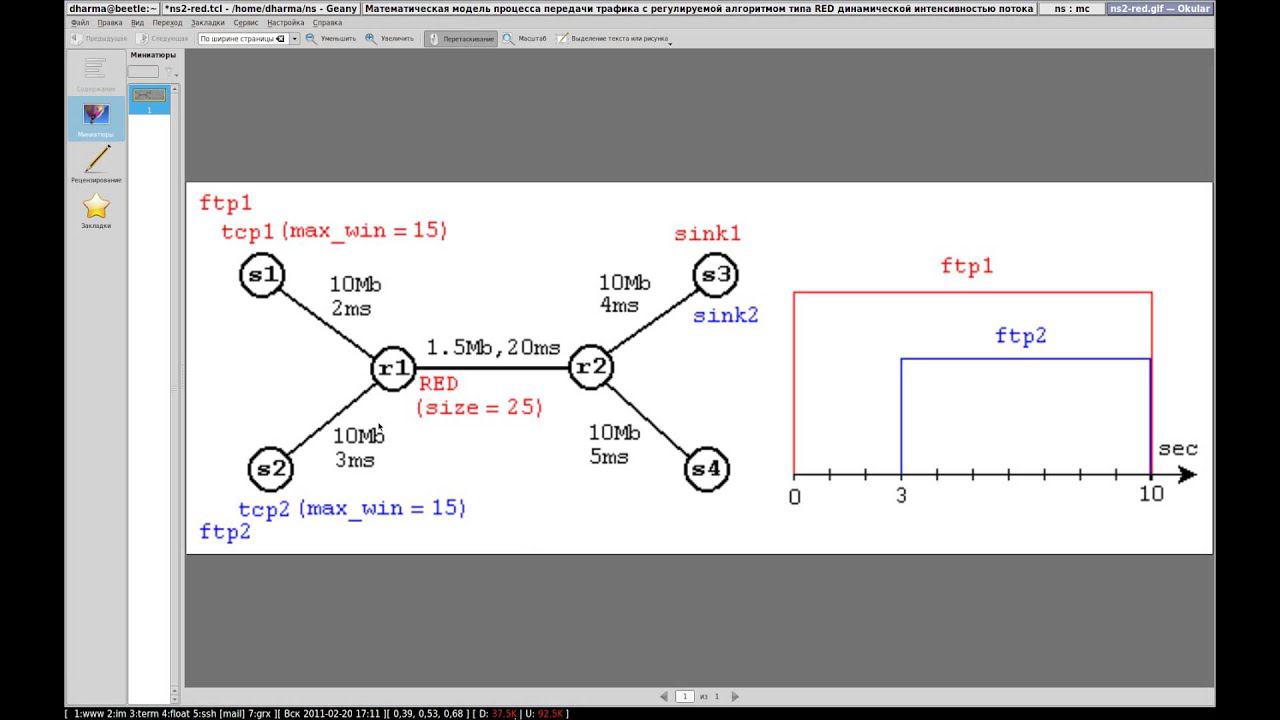Click the red sink1 label
Screen dimensions: 1280x720
(x=708, y=234)
